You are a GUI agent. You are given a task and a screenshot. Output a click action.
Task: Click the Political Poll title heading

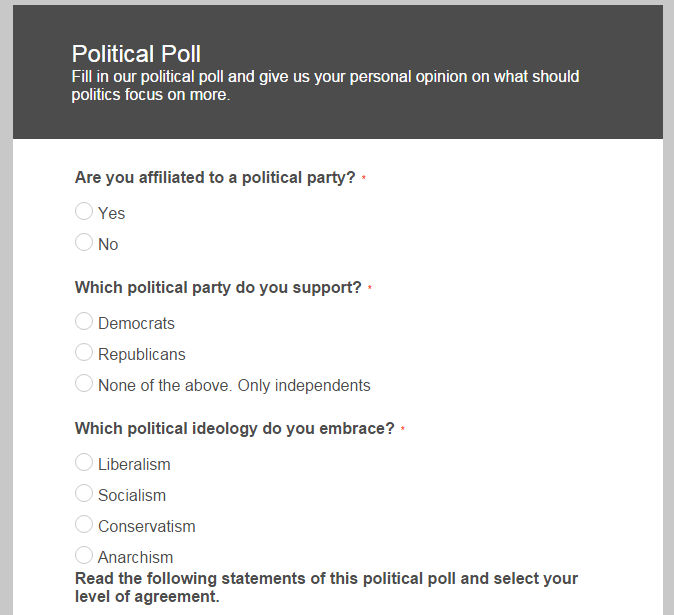136,54
